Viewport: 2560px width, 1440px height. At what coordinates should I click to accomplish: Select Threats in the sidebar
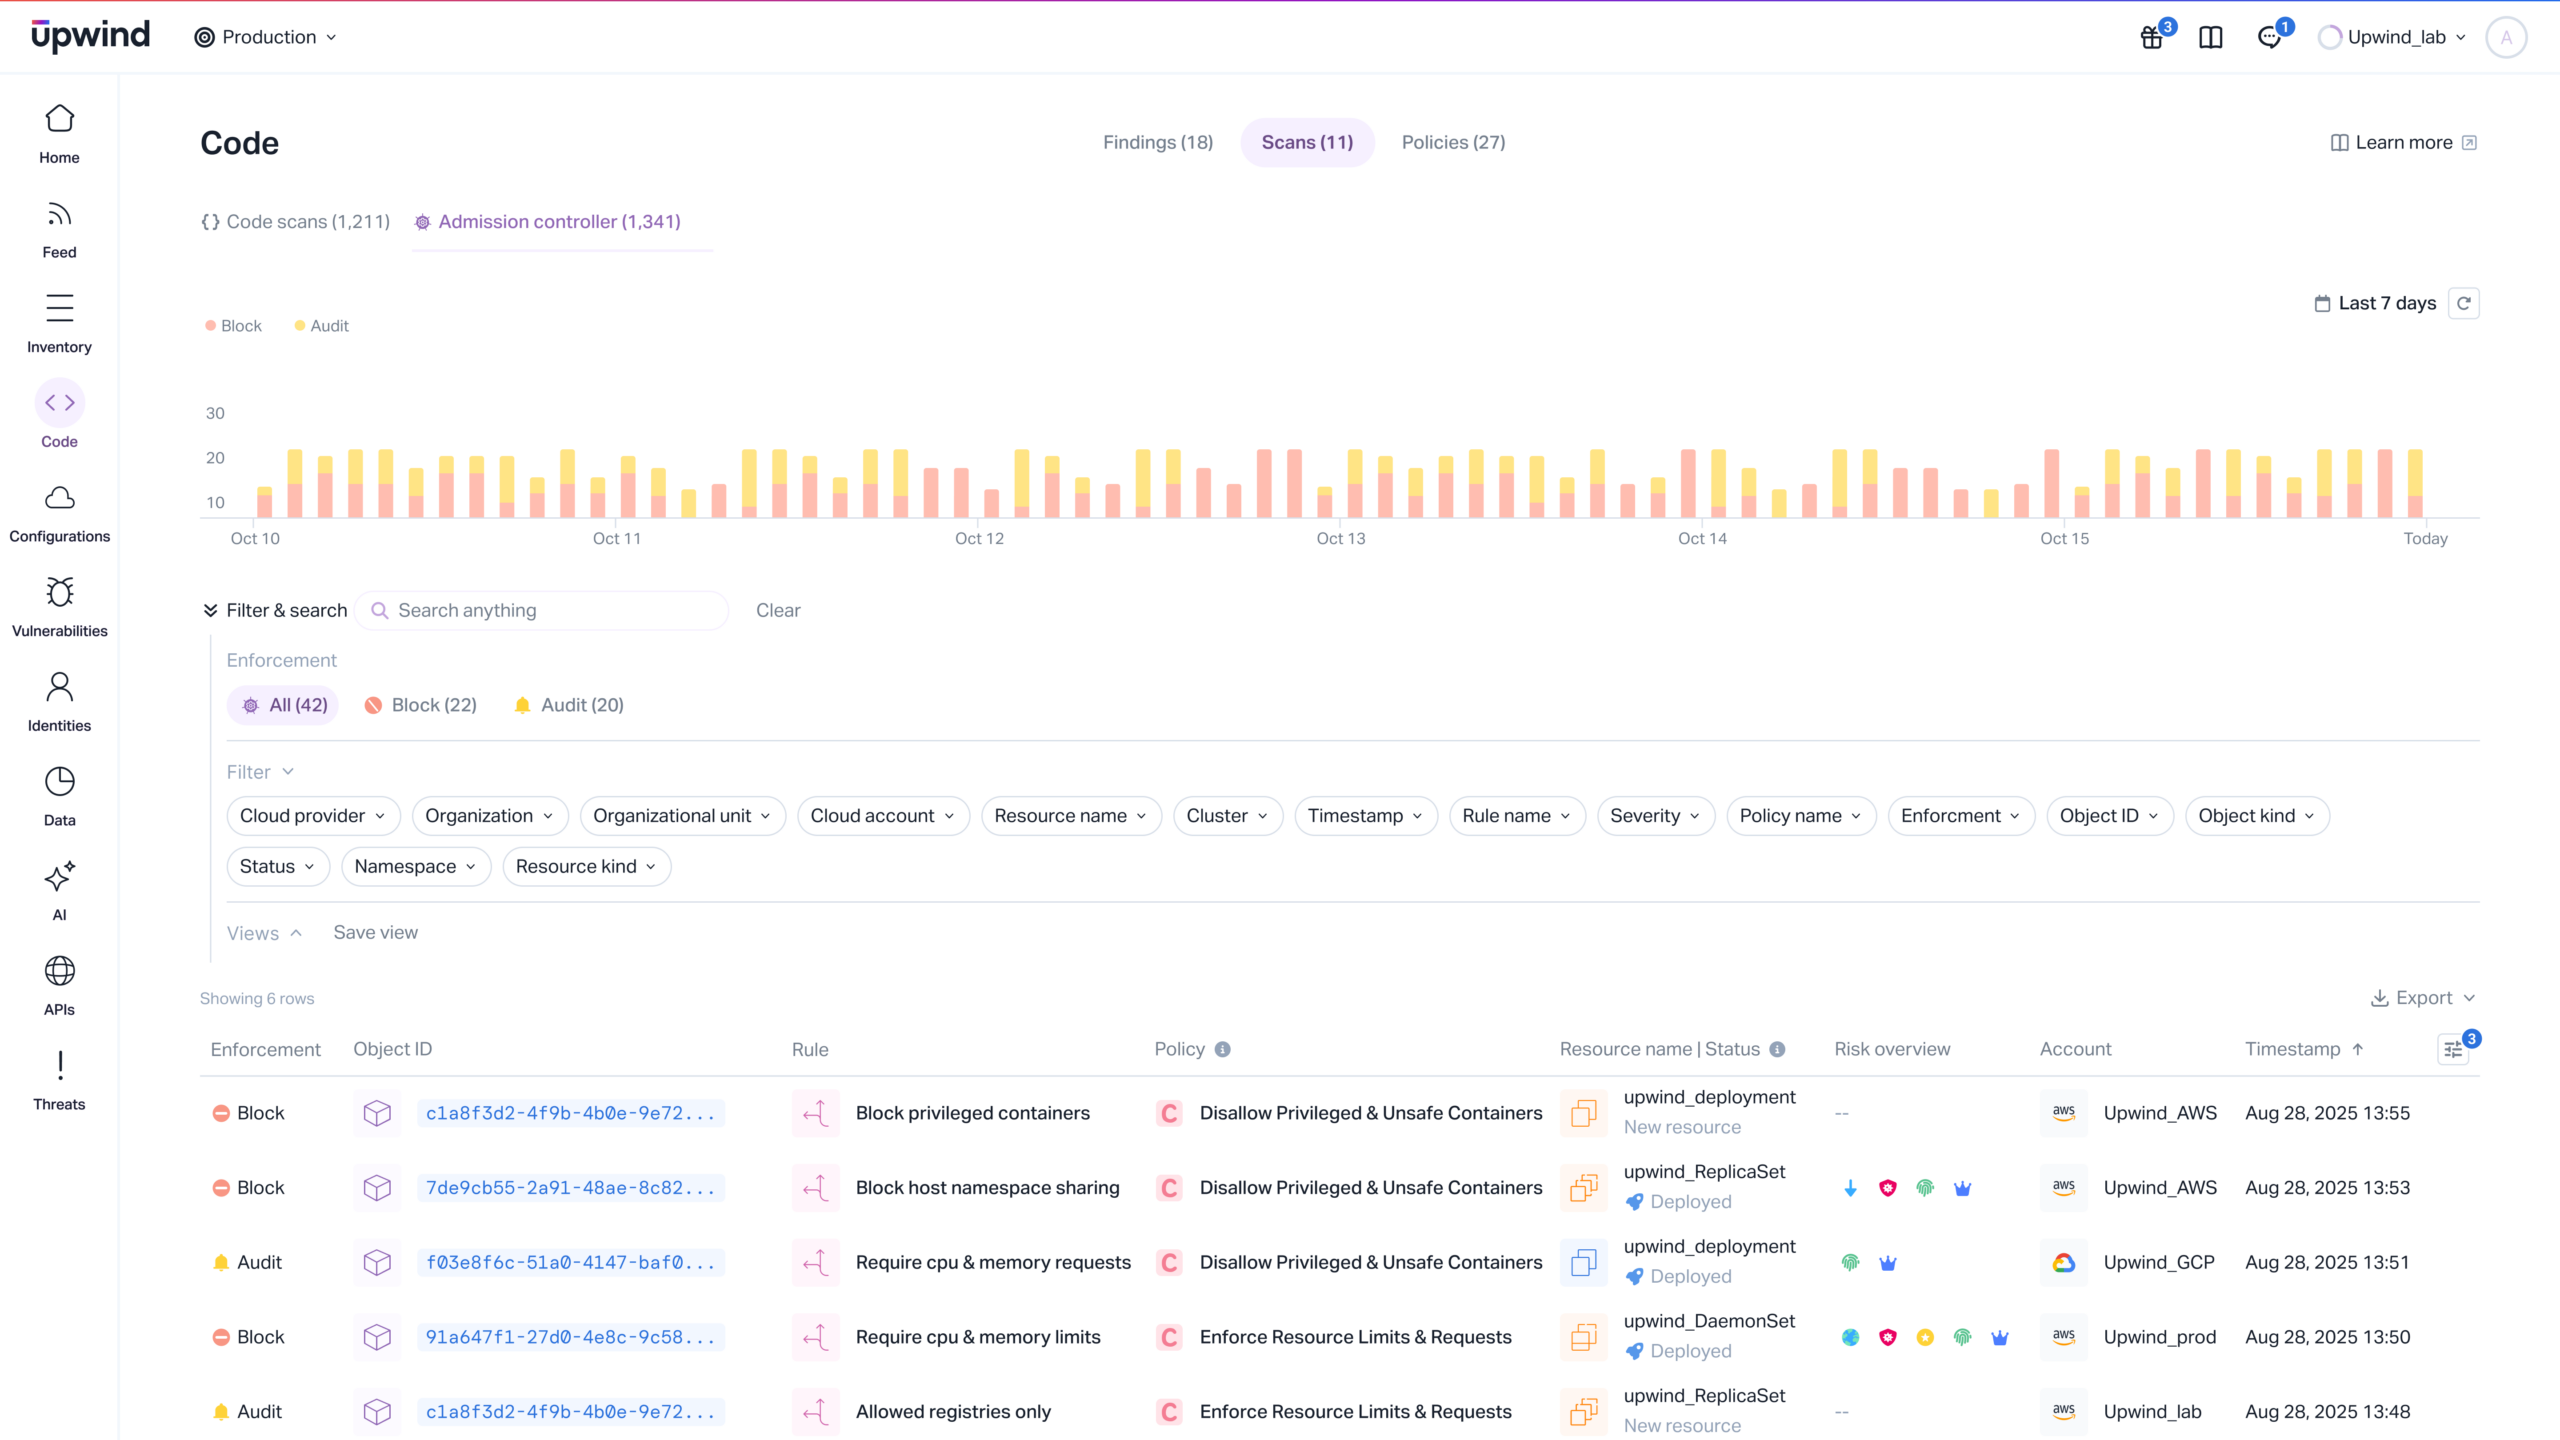(59, 1078)
